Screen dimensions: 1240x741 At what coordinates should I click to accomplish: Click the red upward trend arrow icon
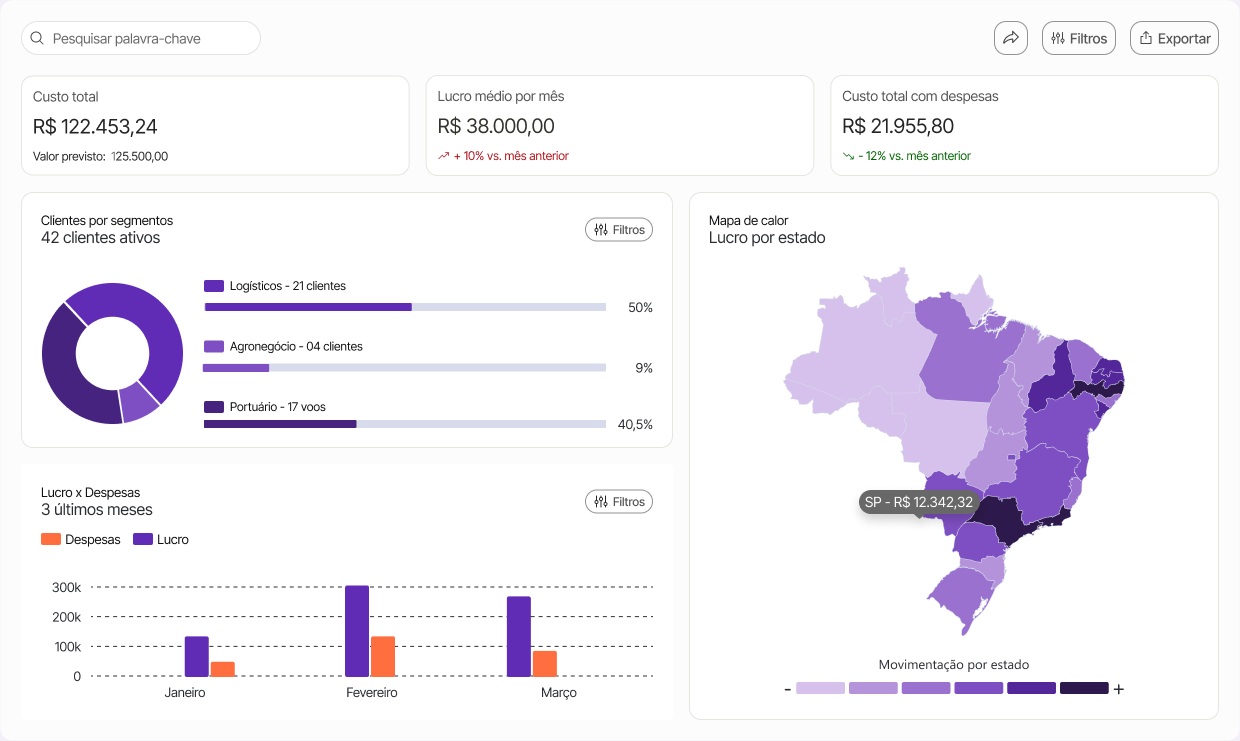tap(444, 156)
